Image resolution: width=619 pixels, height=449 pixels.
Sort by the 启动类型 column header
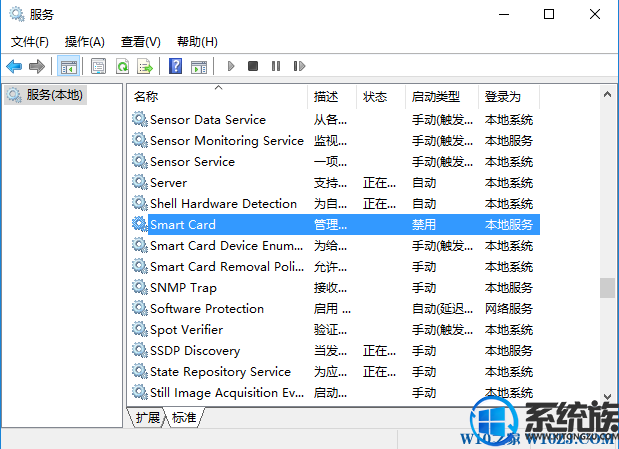(442, 97)
